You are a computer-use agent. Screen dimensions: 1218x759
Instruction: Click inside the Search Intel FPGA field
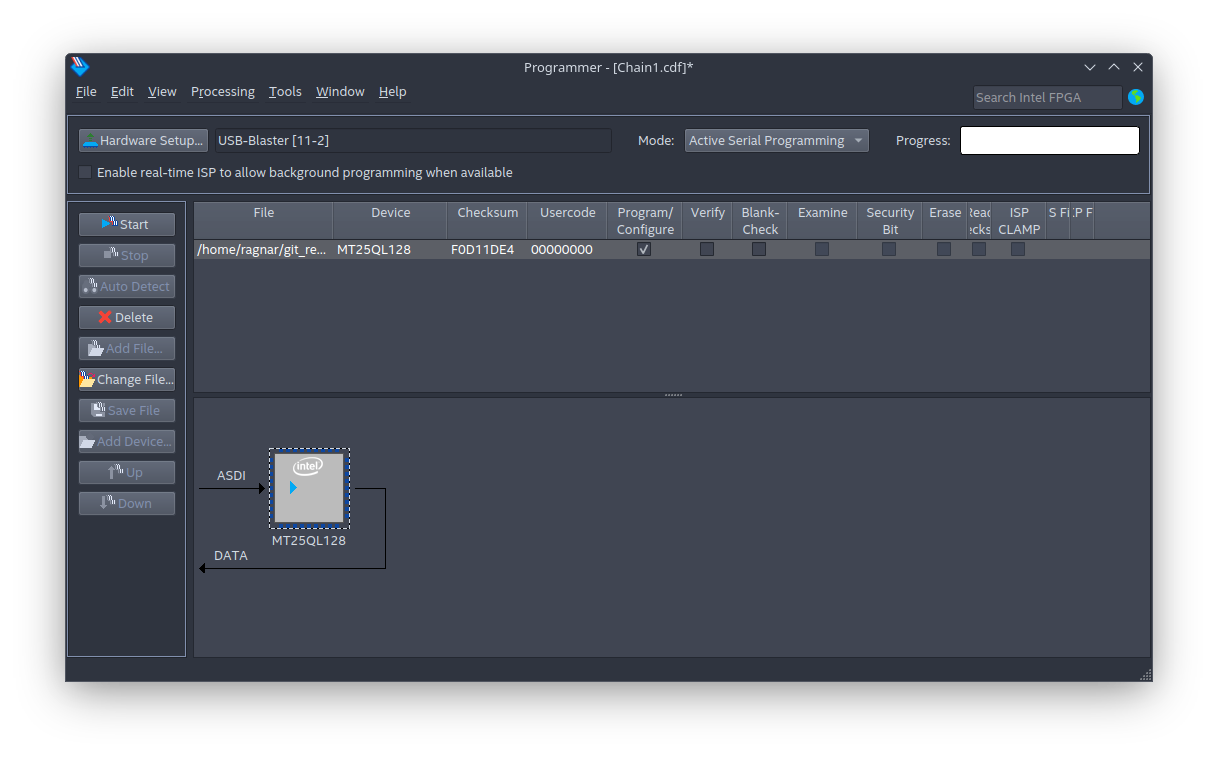[x=1046, y=97]
